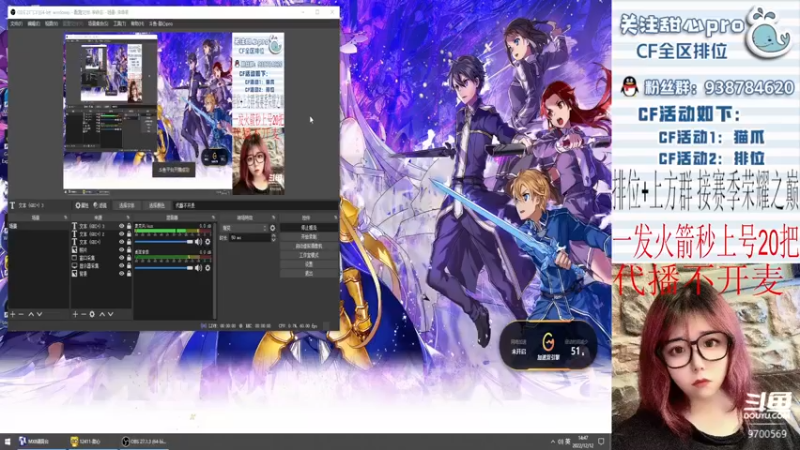The width and height of the screenshot is (800, 450).
Task: Click the 选择颜色 button
Action: click(157, 206)
